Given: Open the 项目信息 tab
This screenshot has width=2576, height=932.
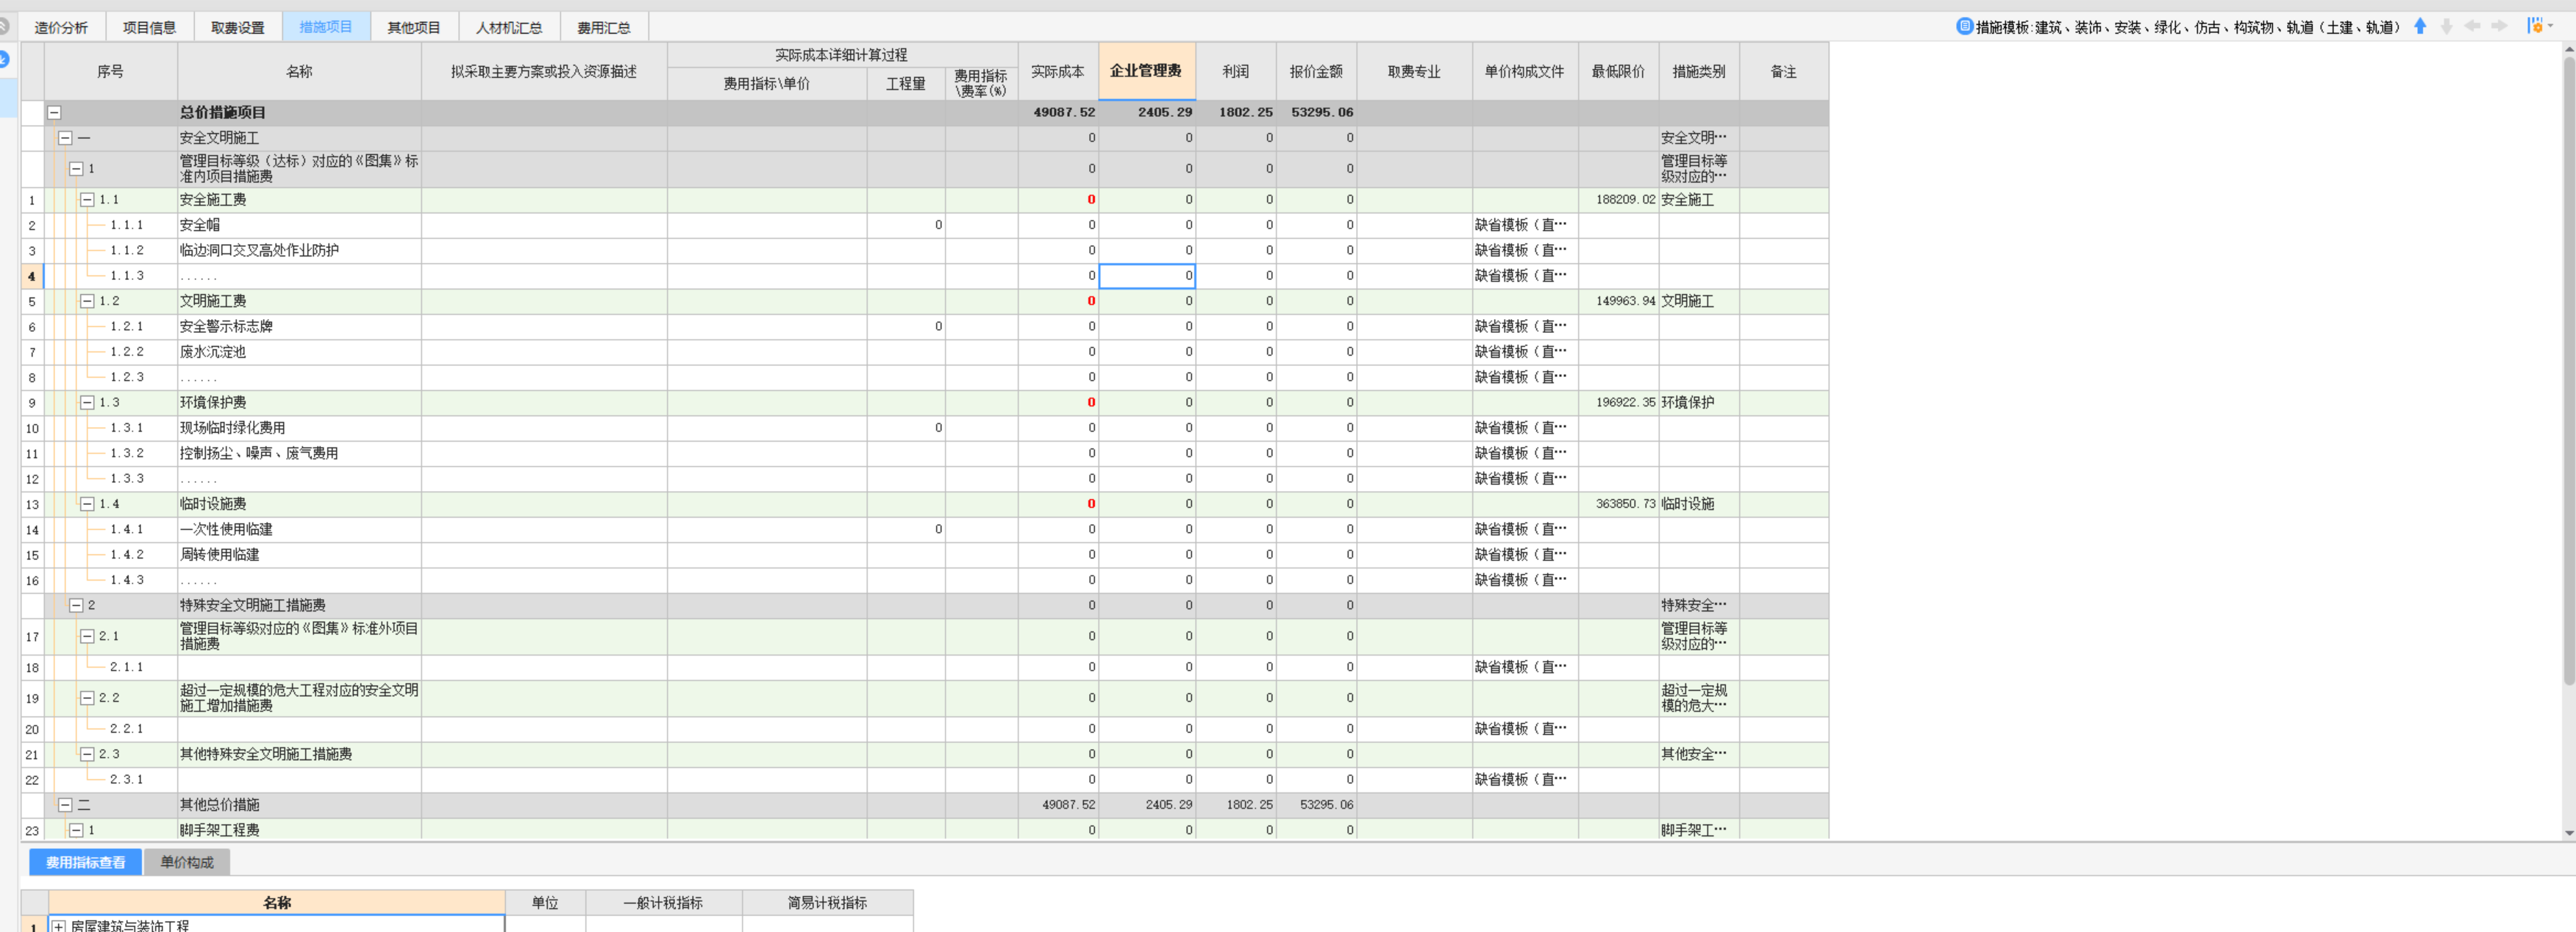Looking at the screenshot, I should 149,27.
